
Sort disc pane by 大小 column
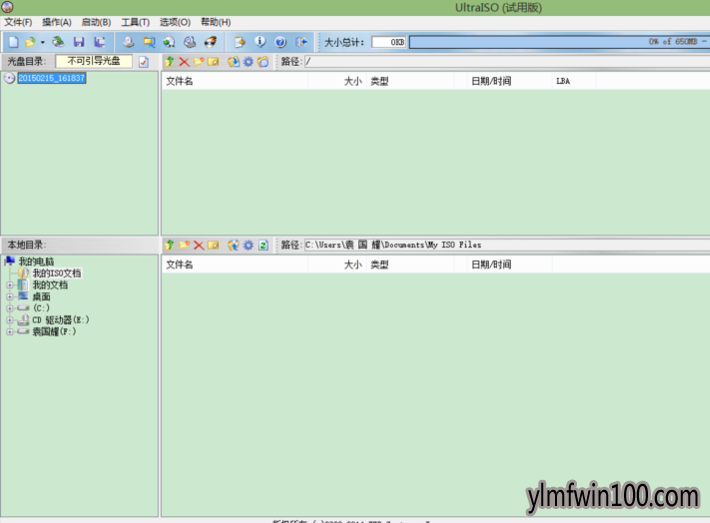click(x=337, y=81)
